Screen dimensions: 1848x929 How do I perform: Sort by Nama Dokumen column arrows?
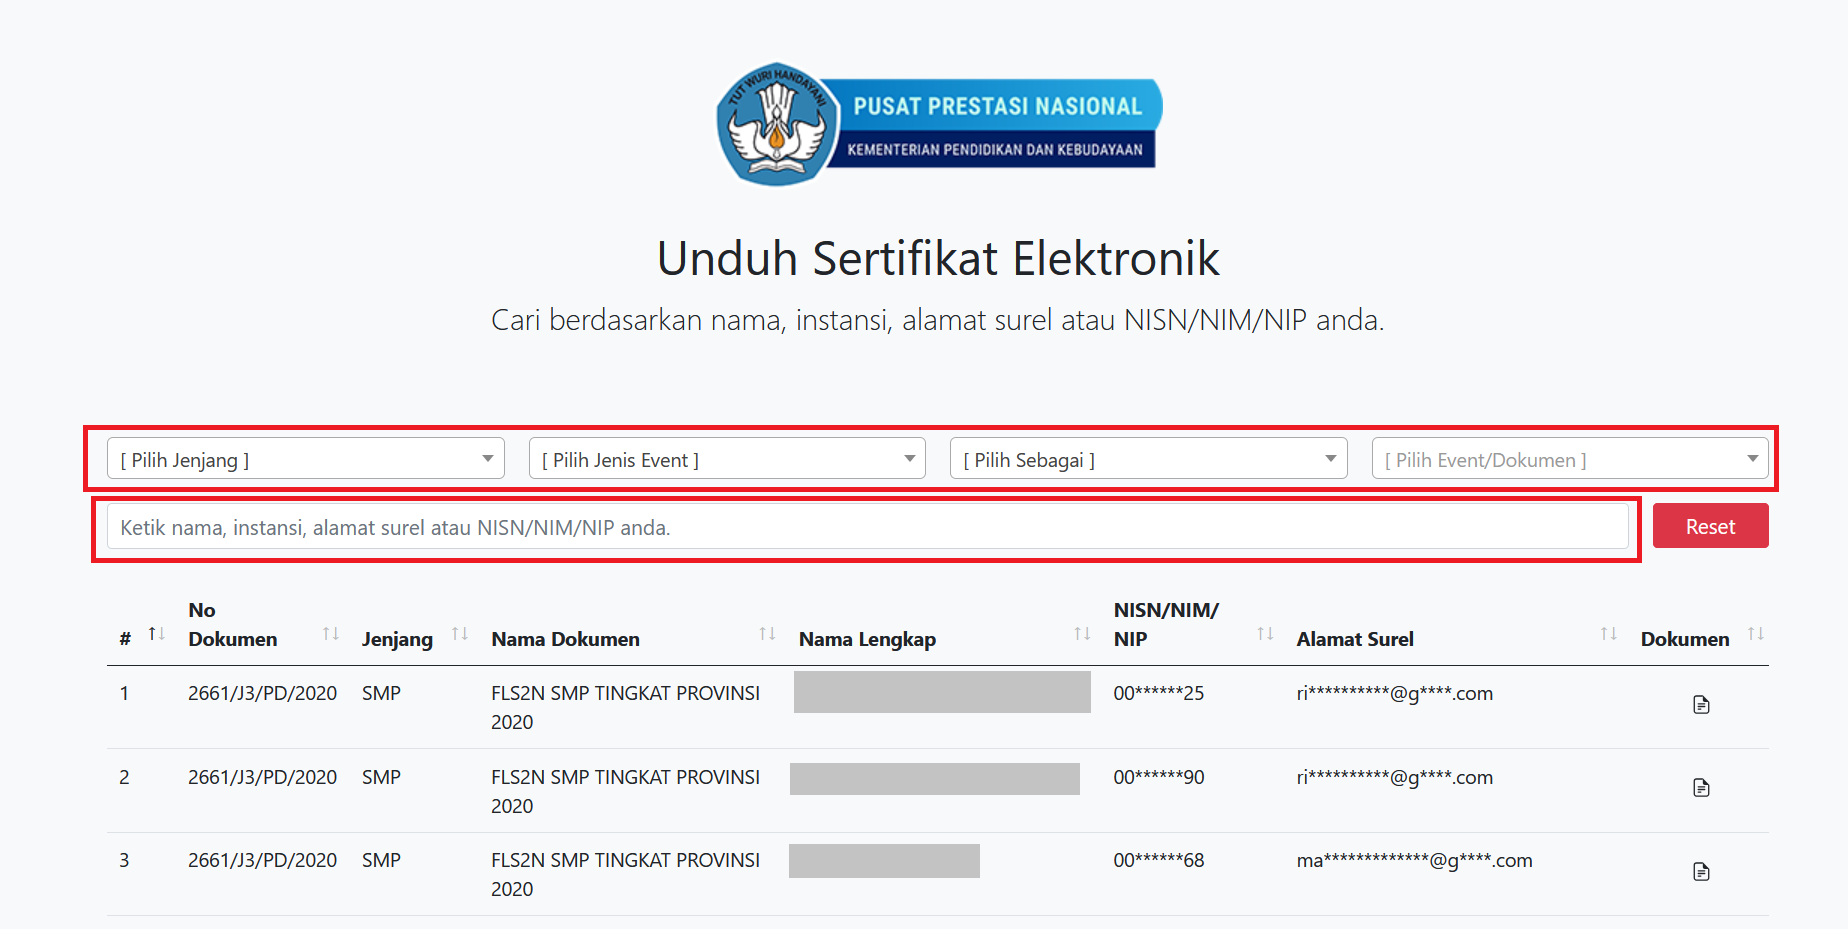tap(767, 634)
